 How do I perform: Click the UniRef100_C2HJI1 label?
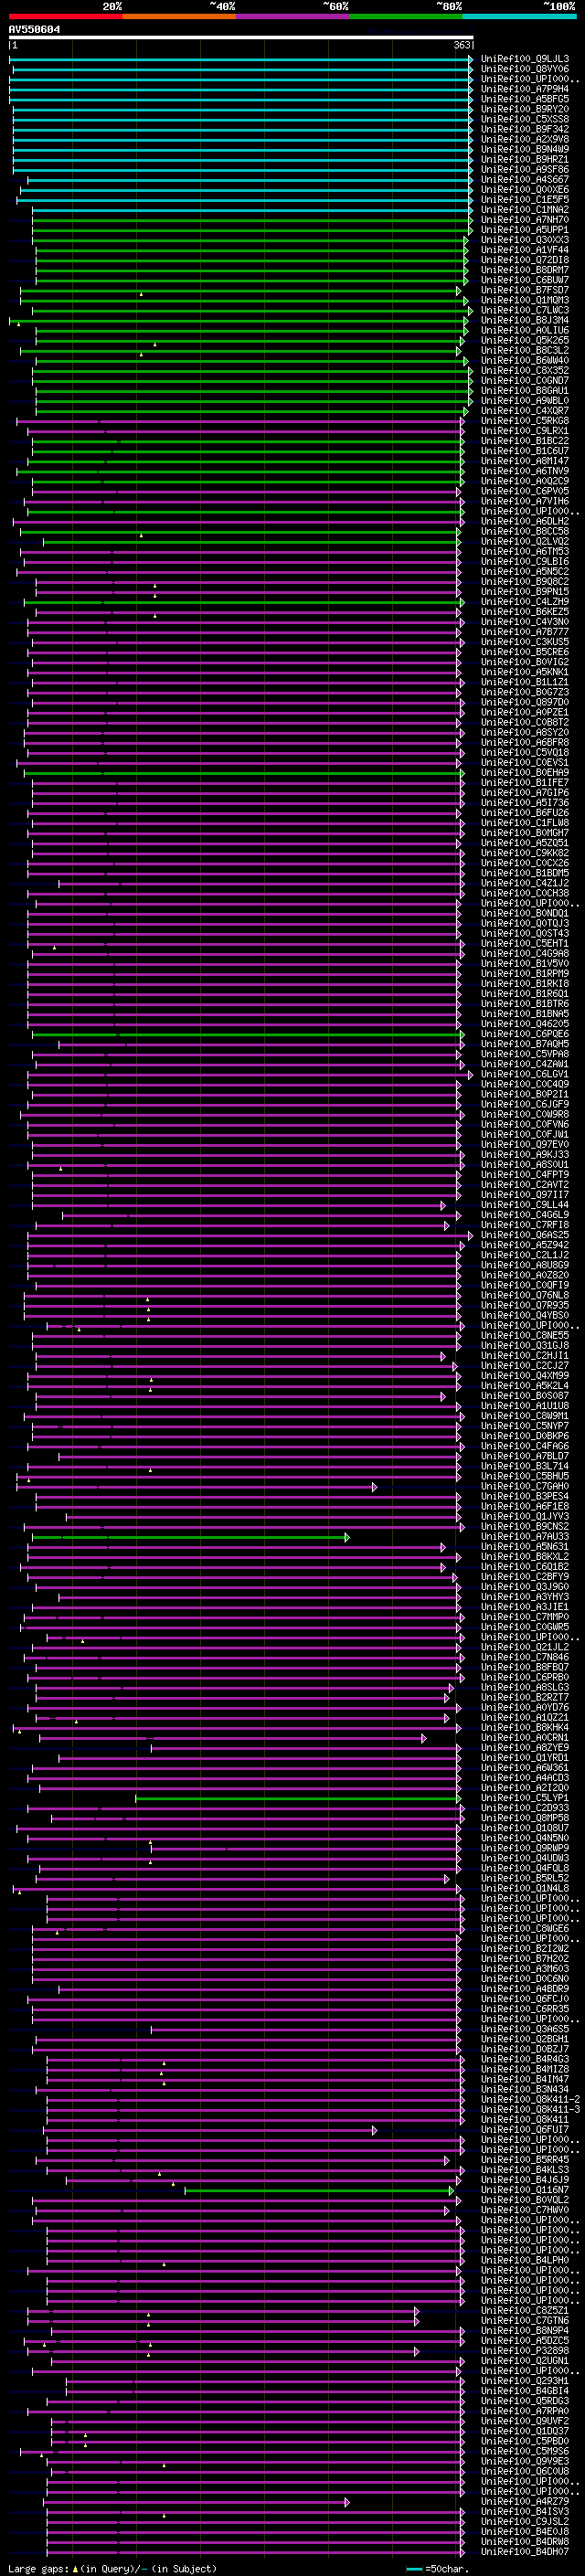click(x=524, y=1356)
